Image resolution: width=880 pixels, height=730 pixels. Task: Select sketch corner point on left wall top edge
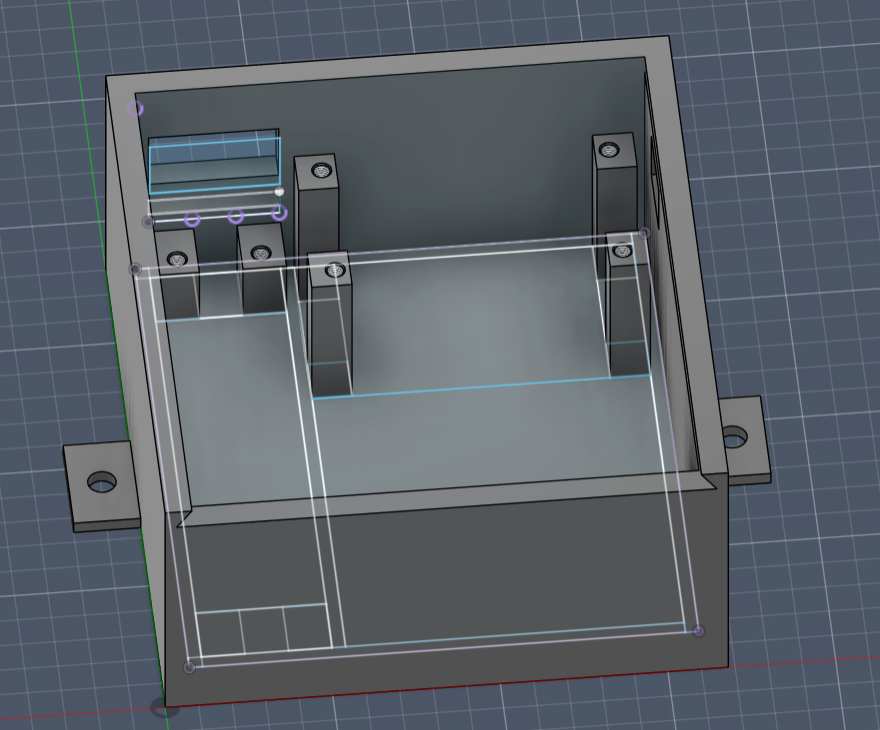pos(135,269)
